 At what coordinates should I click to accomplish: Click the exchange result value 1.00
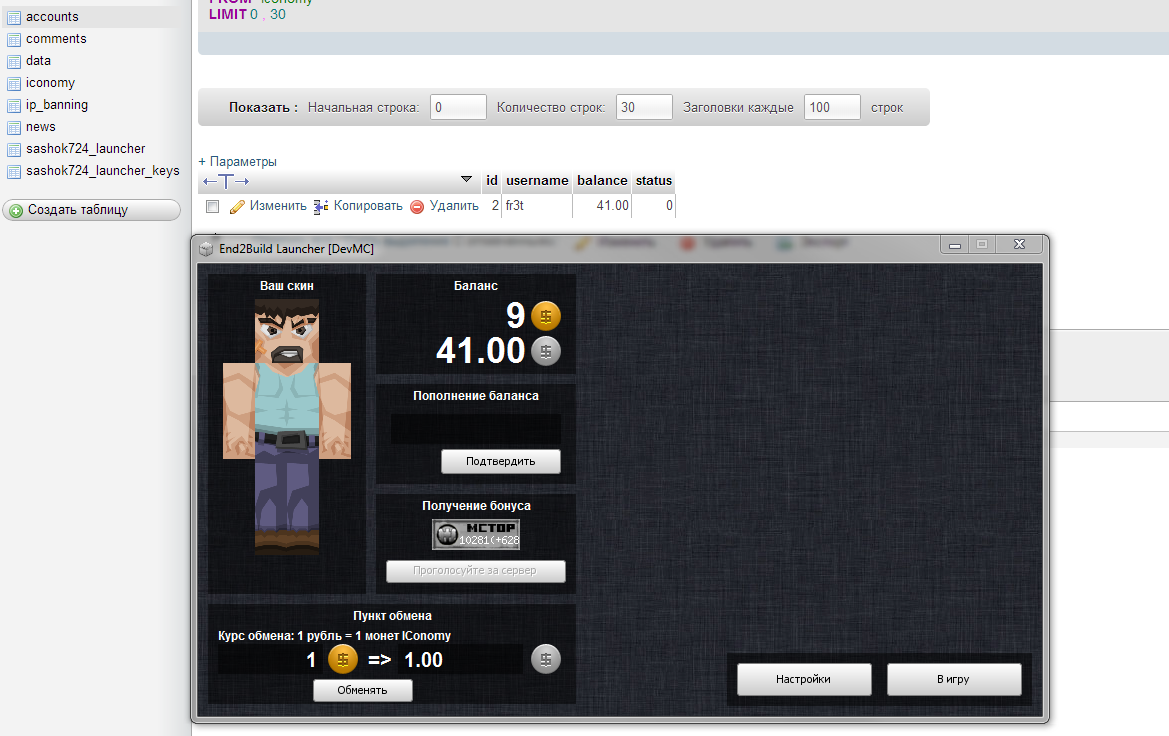423,660
